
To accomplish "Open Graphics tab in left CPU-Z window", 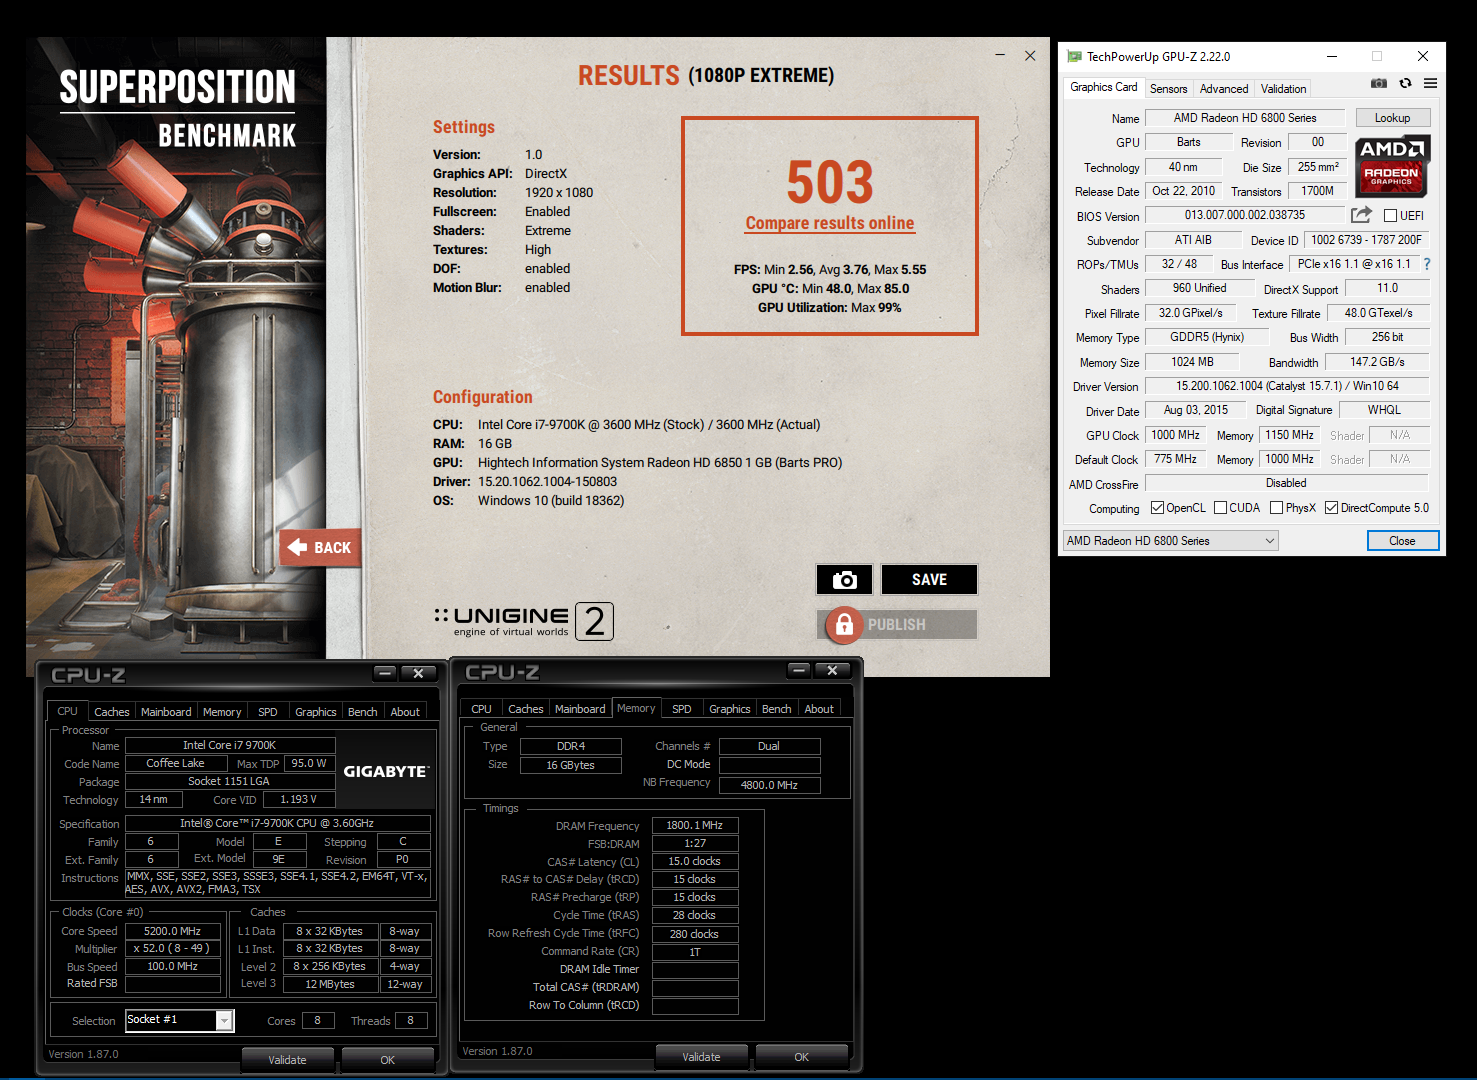I will (x=315, y=712).
